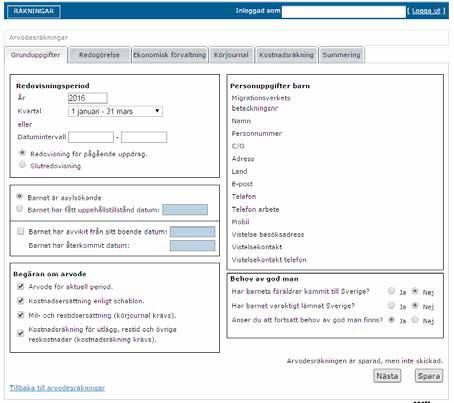
Task: Follow the Tillbaka till arvodesräkningar link
Action: [x=57, y=388]
